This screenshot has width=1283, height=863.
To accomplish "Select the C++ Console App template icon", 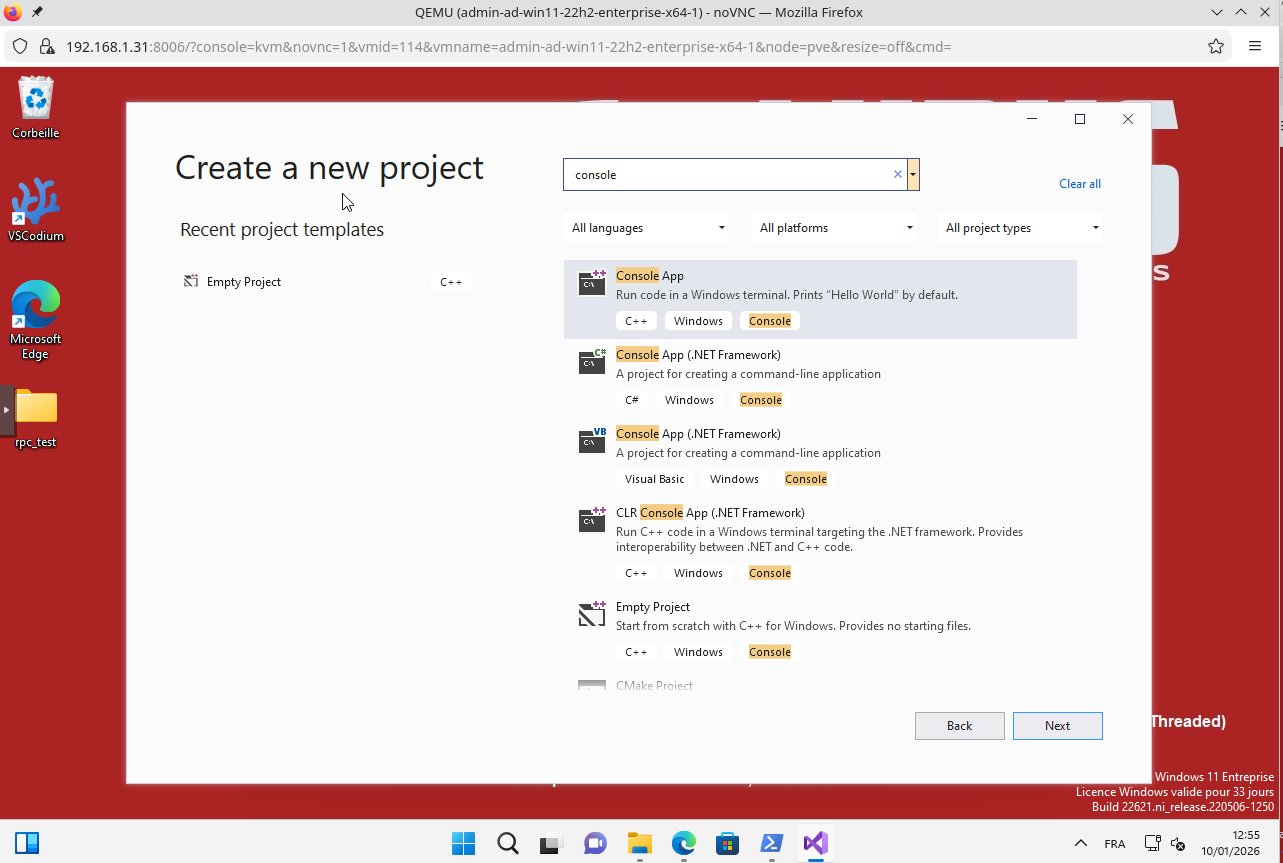I will point(591,283).
